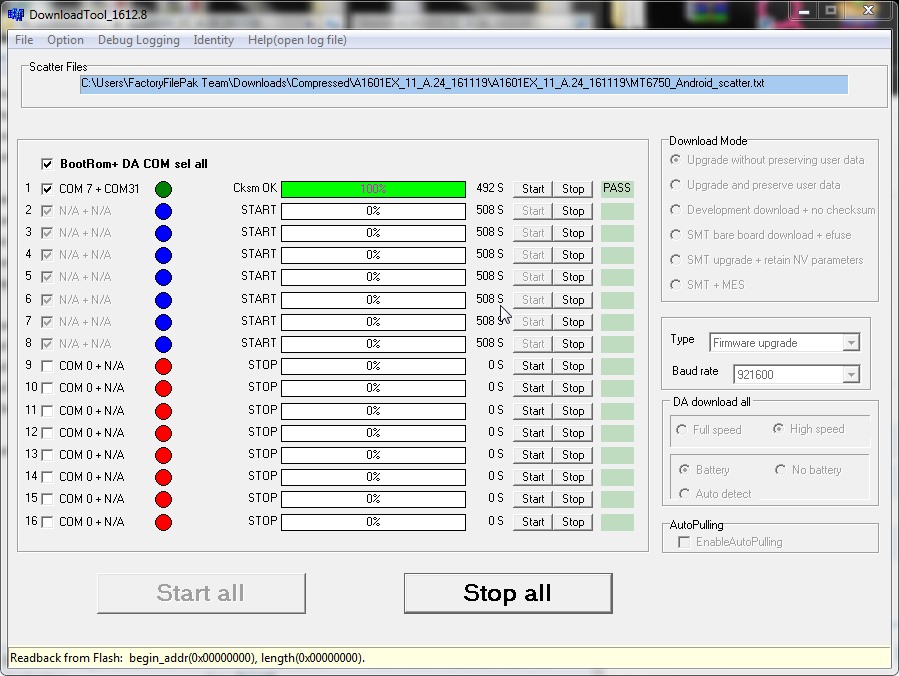Viewport: 899px width, 676px height.
Task: Click the blue status indicator in row 8
Action: 163,344
